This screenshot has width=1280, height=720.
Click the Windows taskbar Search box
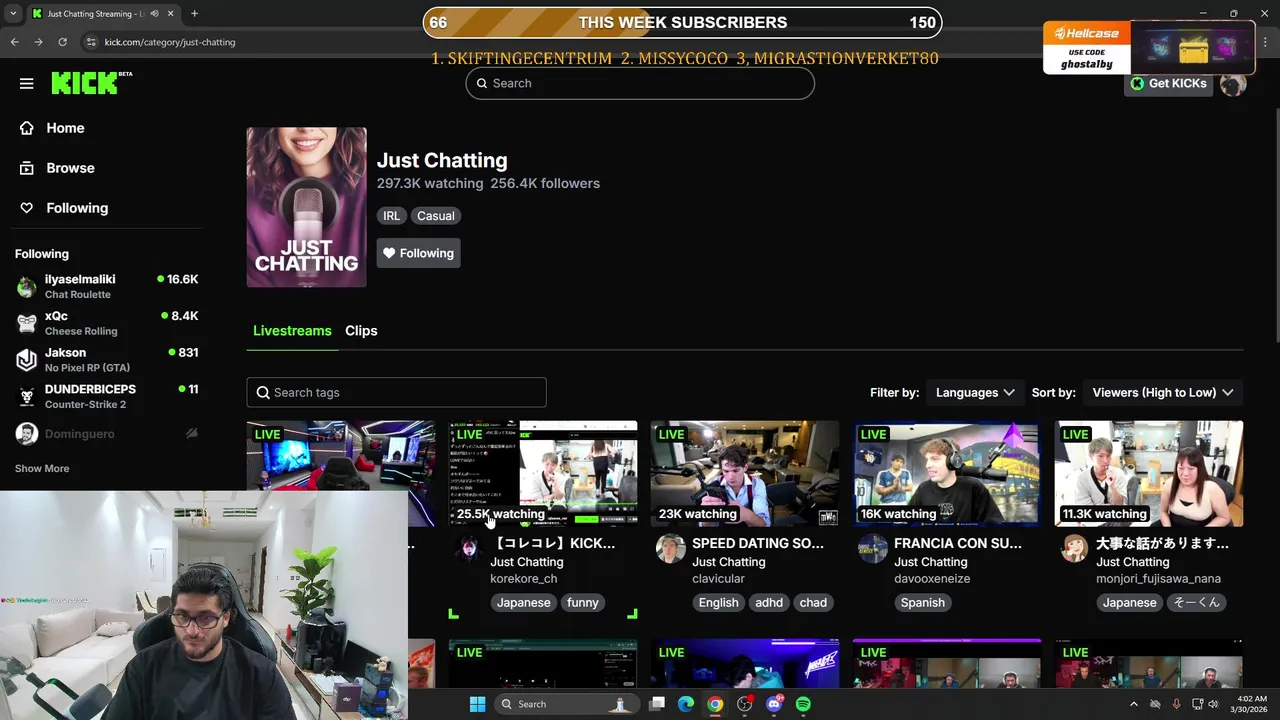pyautogui.click(x=566, y=704)
